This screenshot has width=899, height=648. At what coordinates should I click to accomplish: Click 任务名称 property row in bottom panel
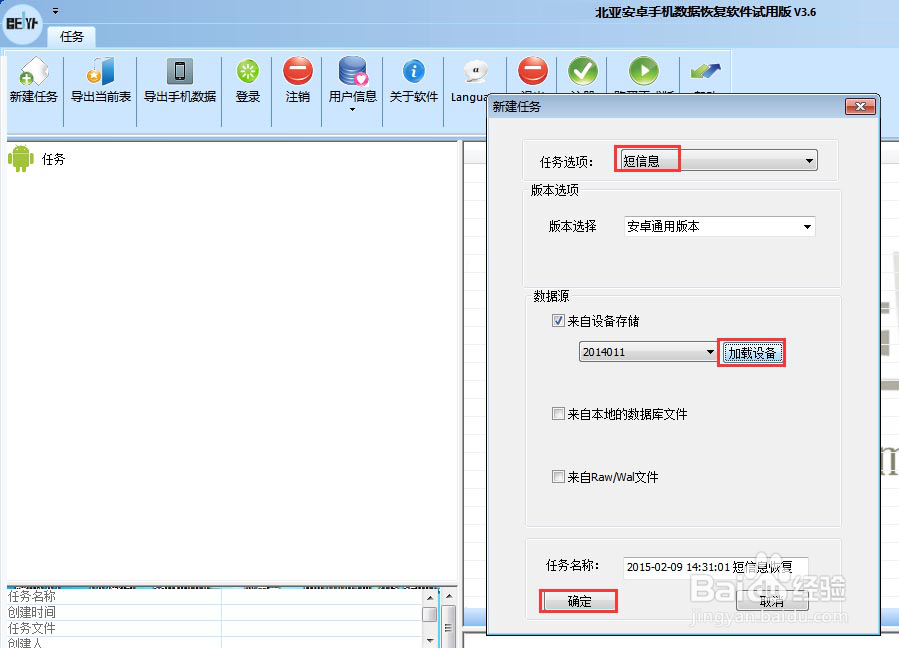214,596
